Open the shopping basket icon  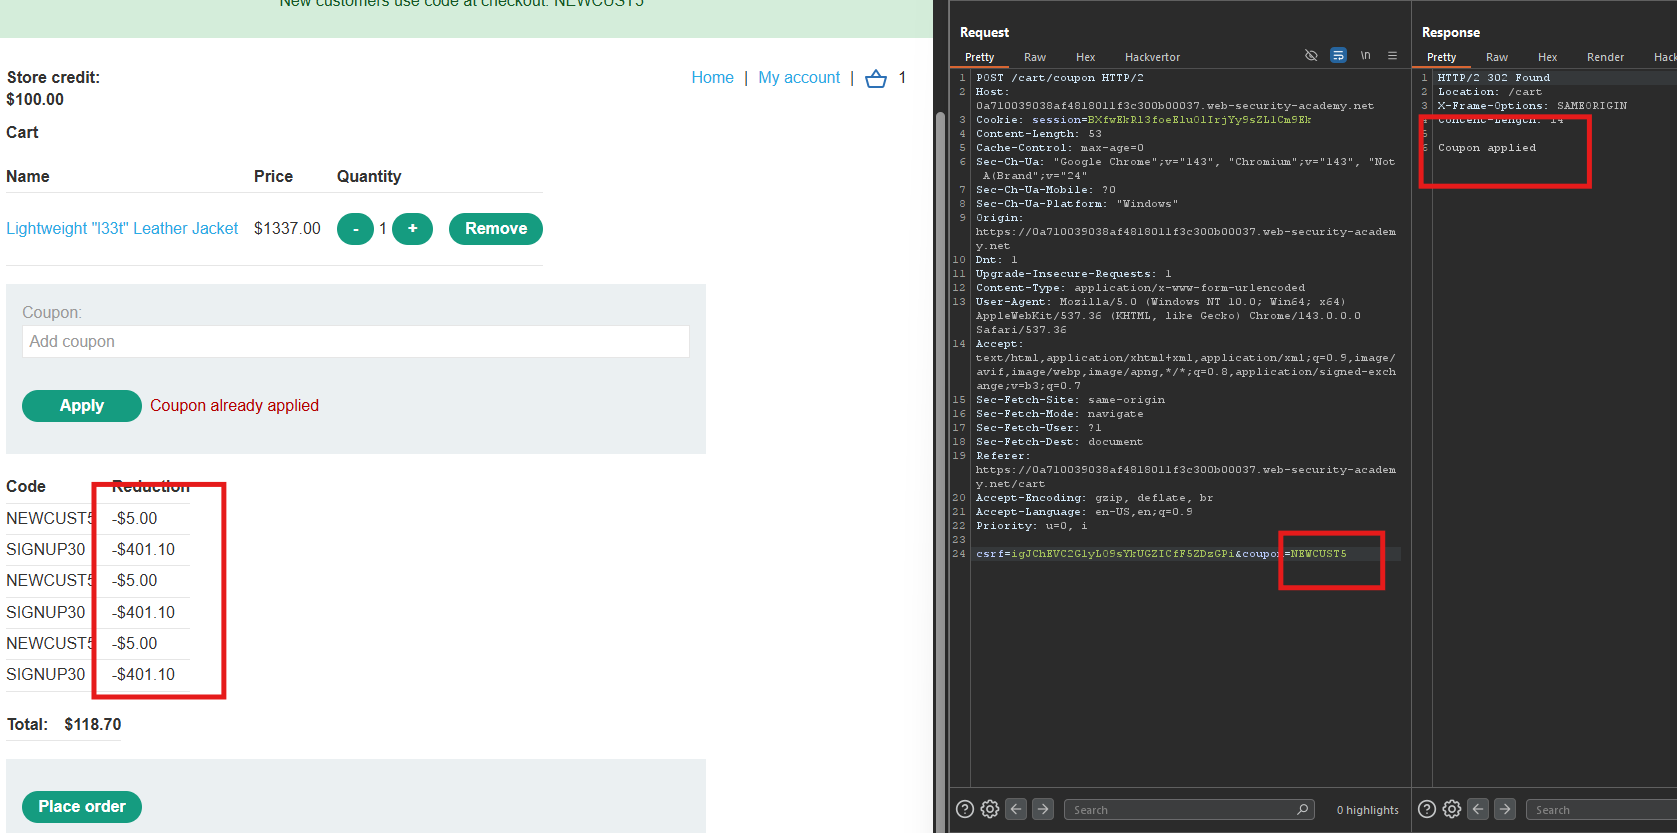[876, 78]
